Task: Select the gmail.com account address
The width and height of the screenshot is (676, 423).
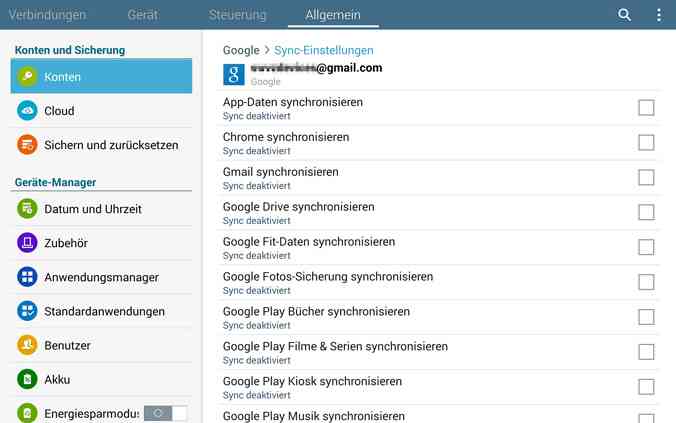Action: pos(316,68)
